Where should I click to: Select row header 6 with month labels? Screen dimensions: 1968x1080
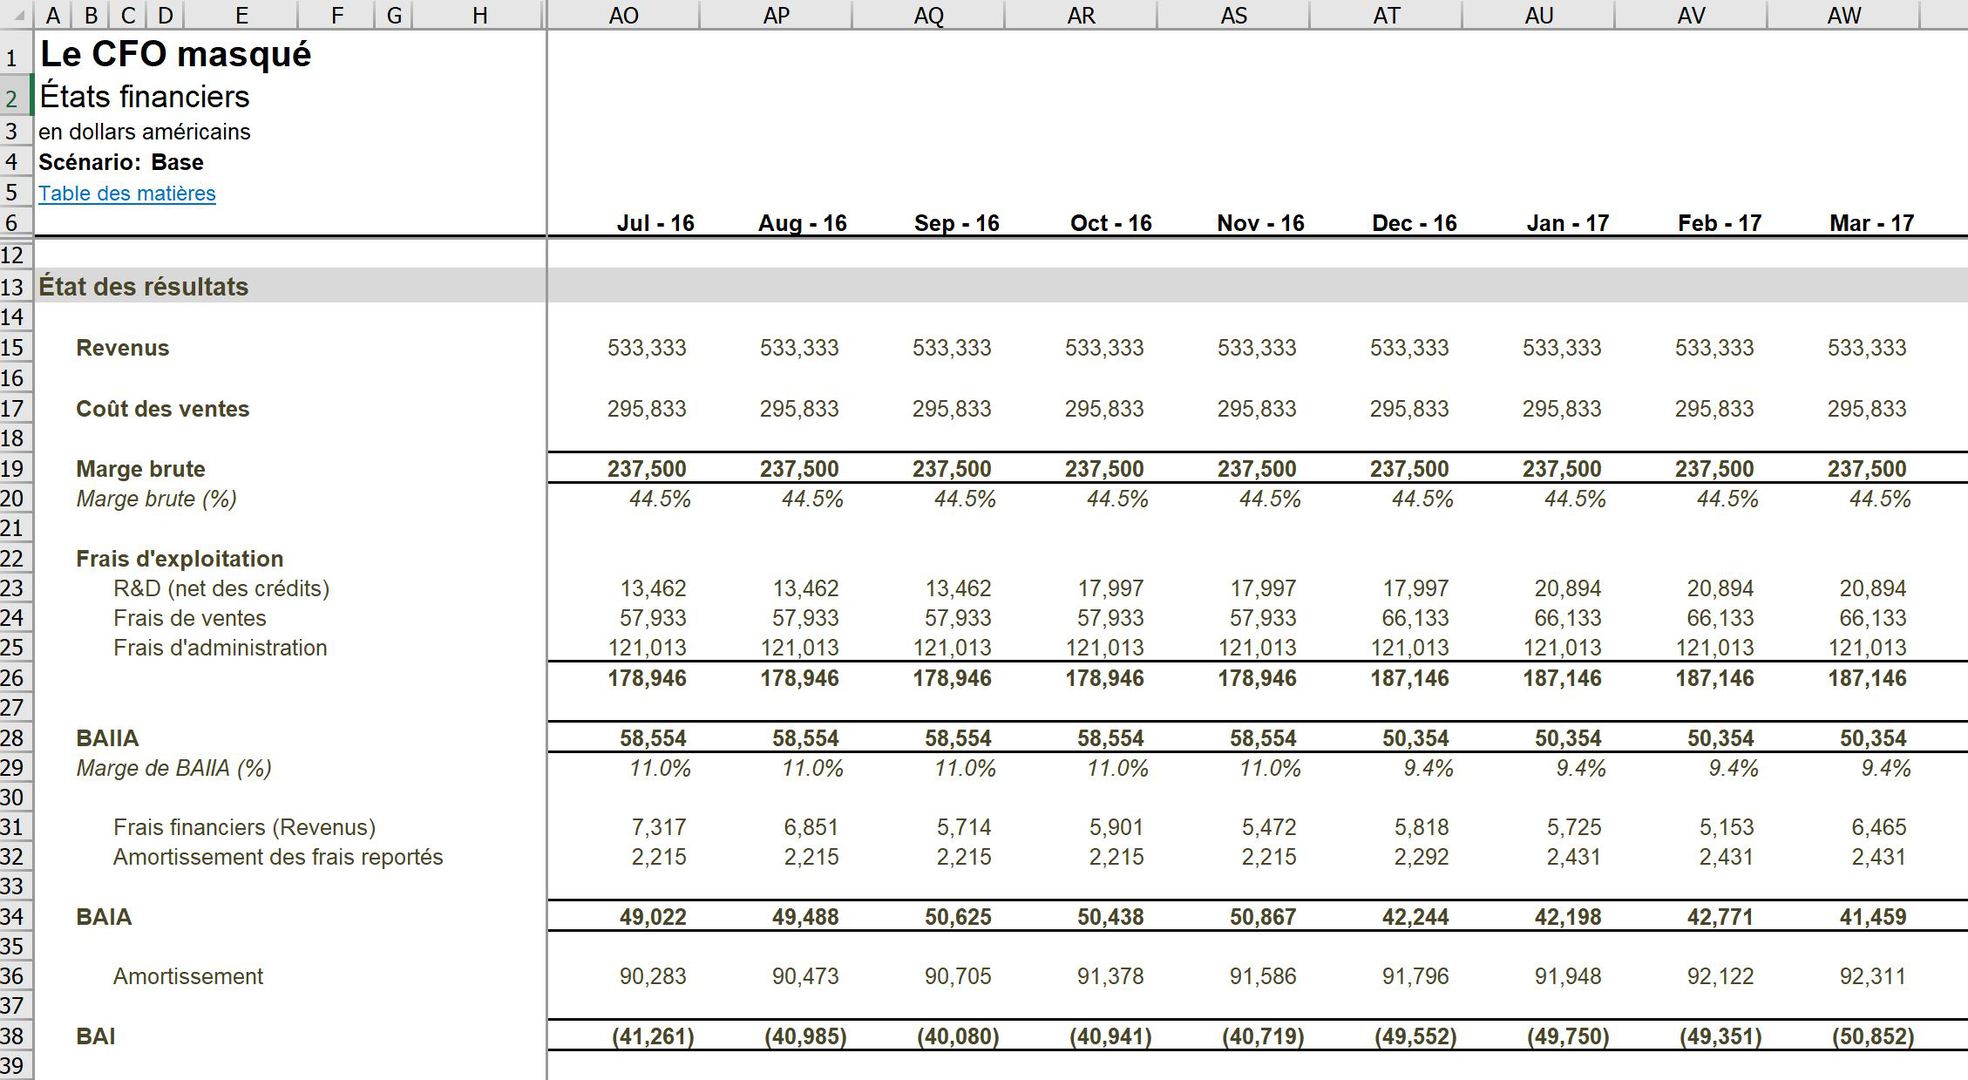coord(16,223)
